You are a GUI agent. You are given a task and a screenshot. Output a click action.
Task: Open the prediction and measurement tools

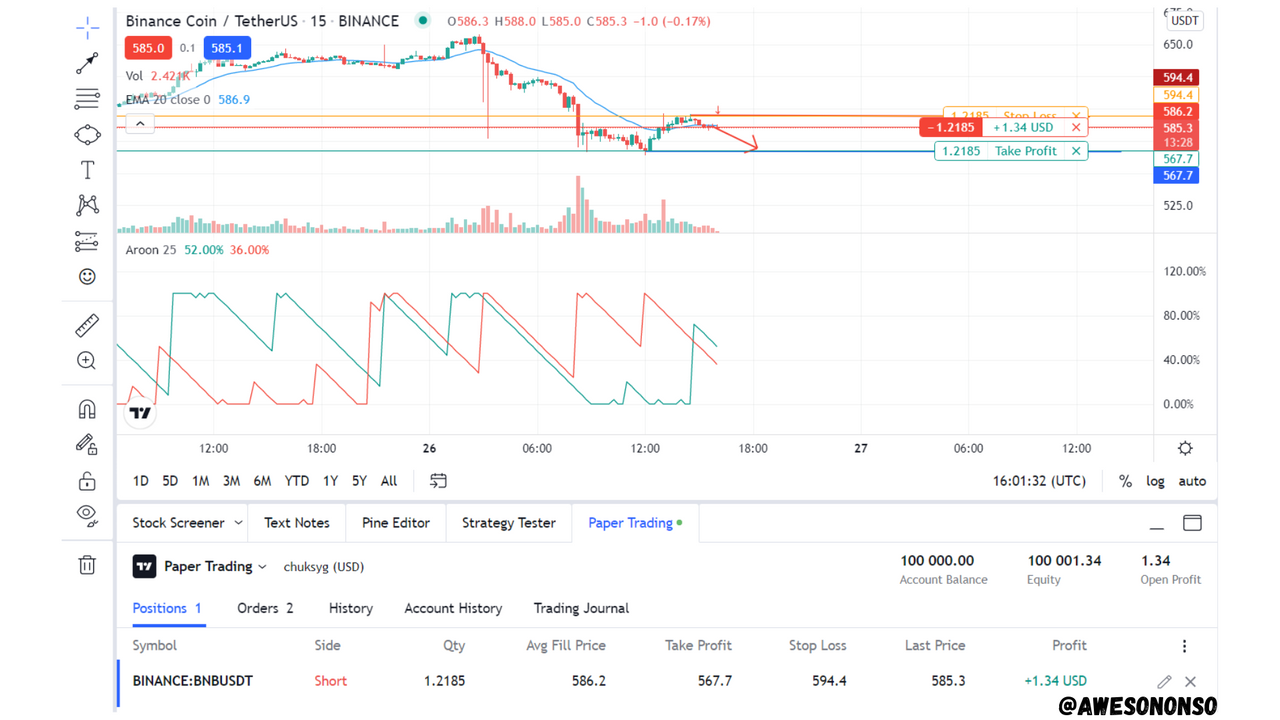[87, 241]
